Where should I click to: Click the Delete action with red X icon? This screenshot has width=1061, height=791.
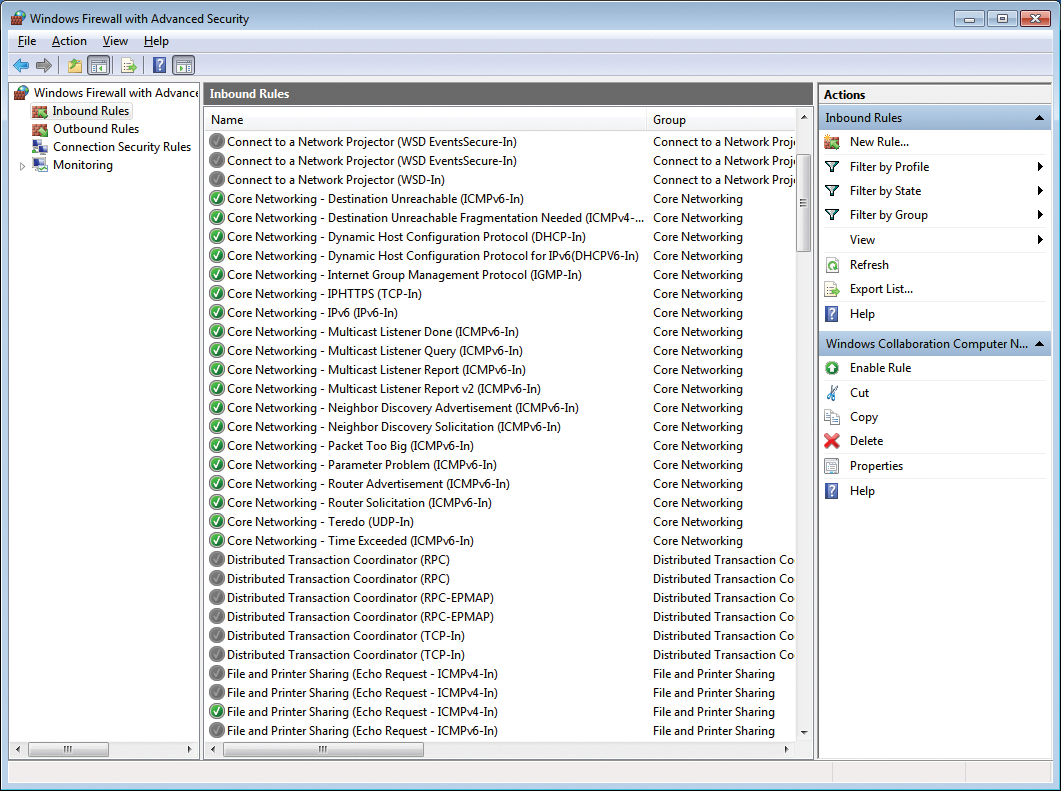832,440
